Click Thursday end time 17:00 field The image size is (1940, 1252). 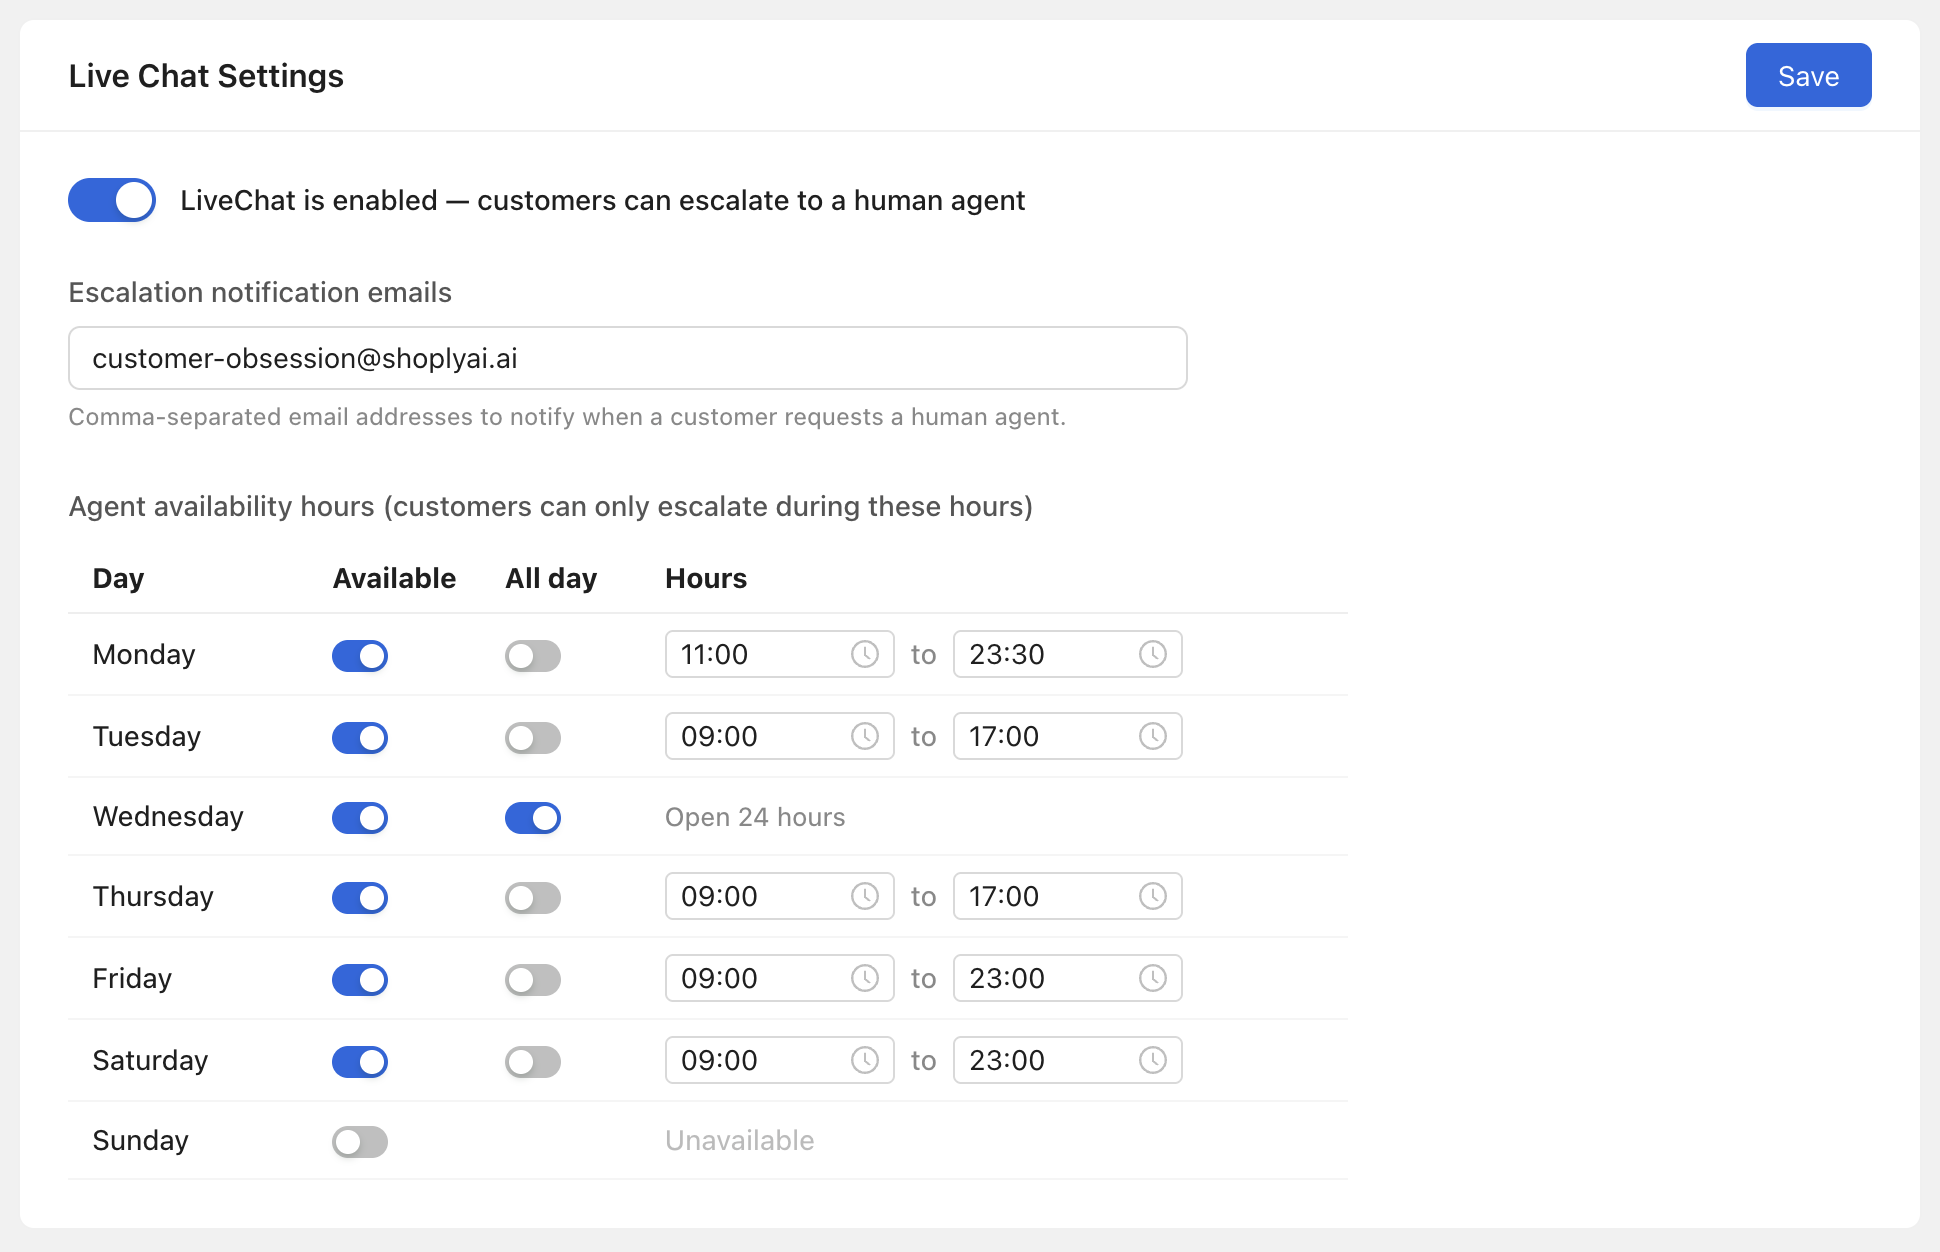coord(1040,896)
